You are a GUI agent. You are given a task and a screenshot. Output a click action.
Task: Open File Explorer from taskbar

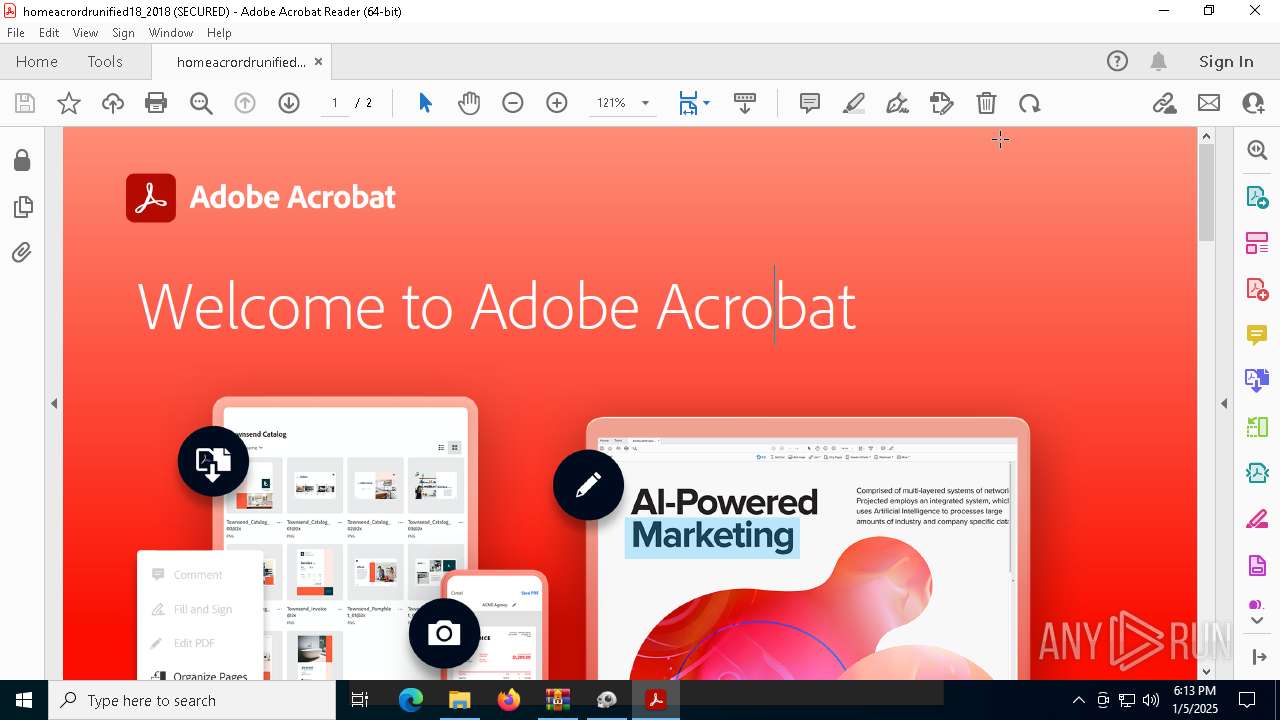point(460,700)
